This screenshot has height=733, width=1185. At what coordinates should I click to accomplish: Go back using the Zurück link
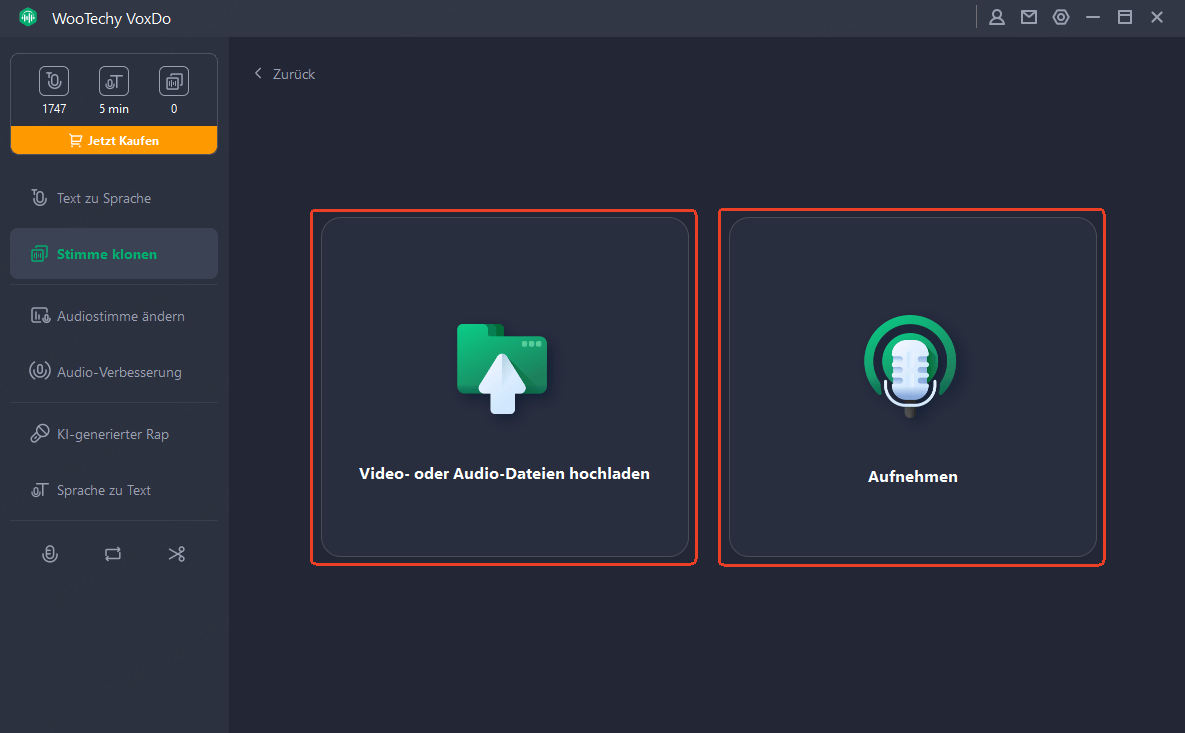(285, 74)
